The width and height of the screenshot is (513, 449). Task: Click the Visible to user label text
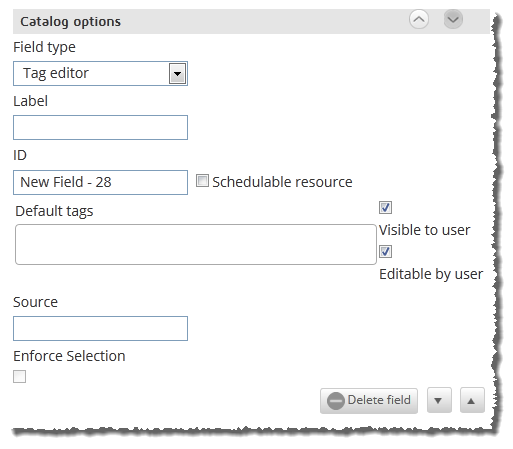pos(424,230)
